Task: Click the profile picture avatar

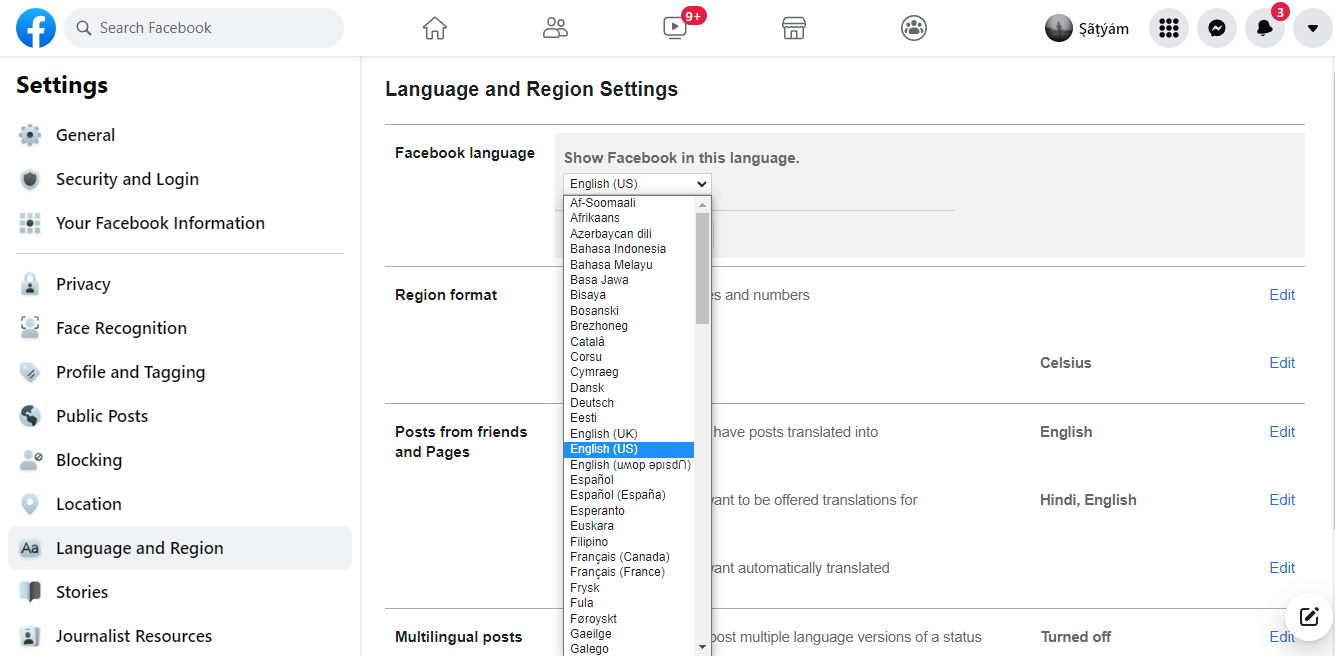Action: point(1059,28)
